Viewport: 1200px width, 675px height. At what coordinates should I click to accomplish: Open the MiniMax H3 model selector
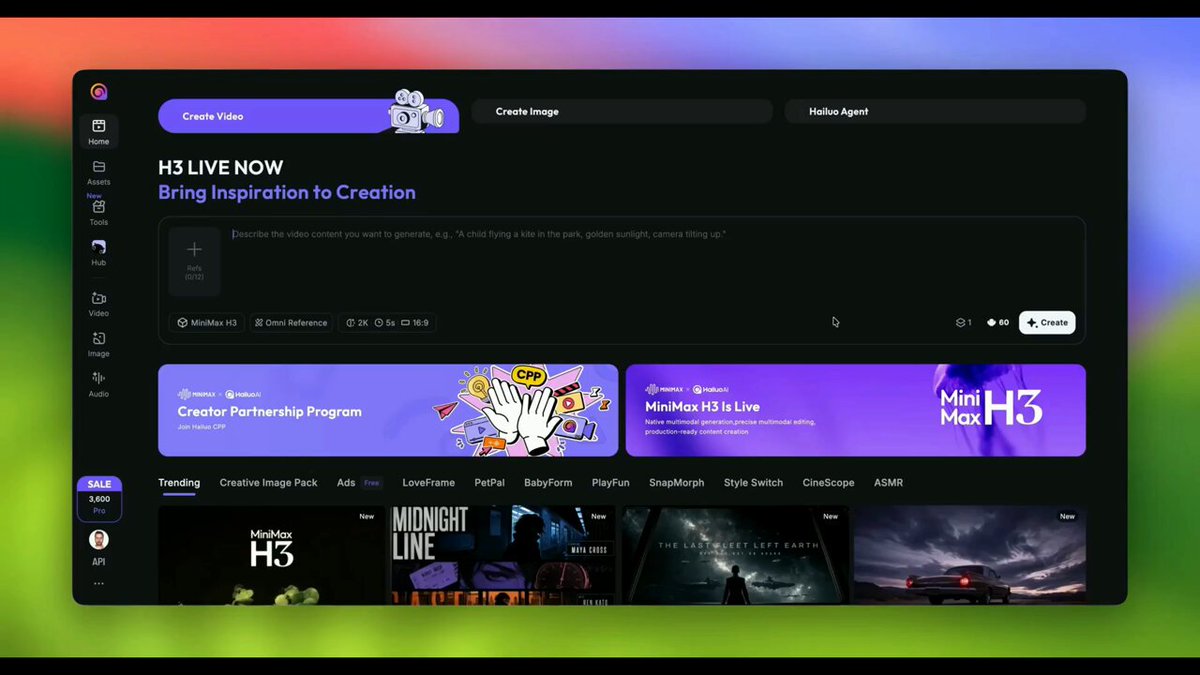pos(207,323)
